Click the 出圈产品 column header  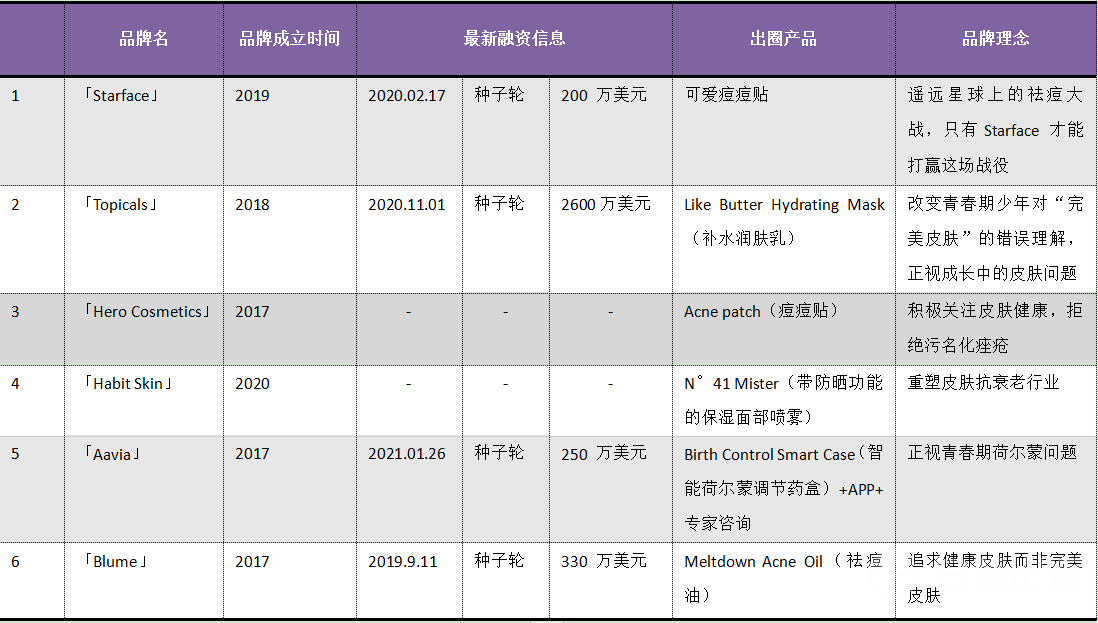(783, 38)
